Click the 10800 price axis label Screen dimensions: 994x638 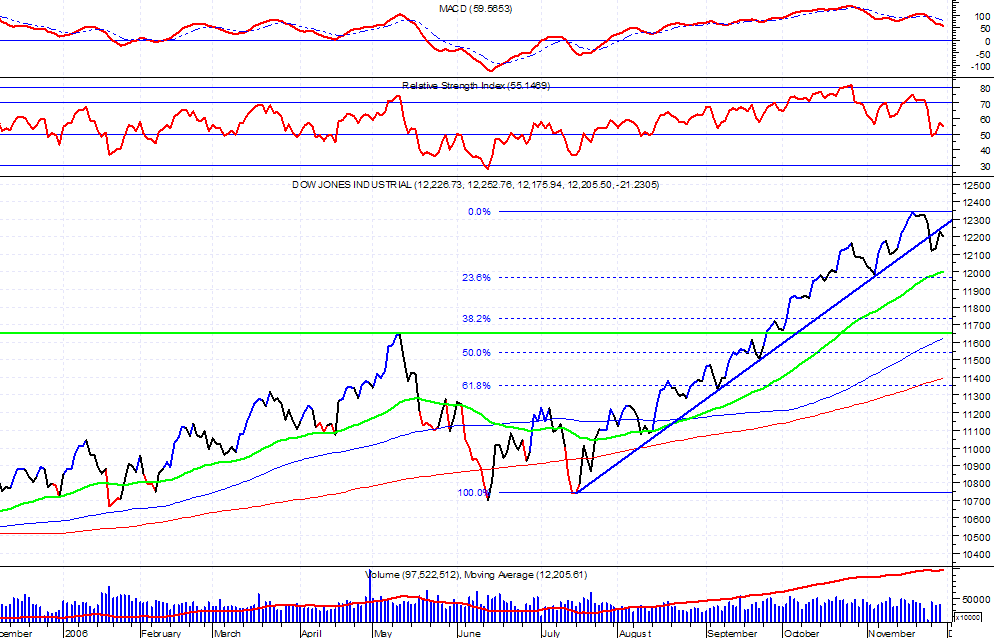coord(975,484)
